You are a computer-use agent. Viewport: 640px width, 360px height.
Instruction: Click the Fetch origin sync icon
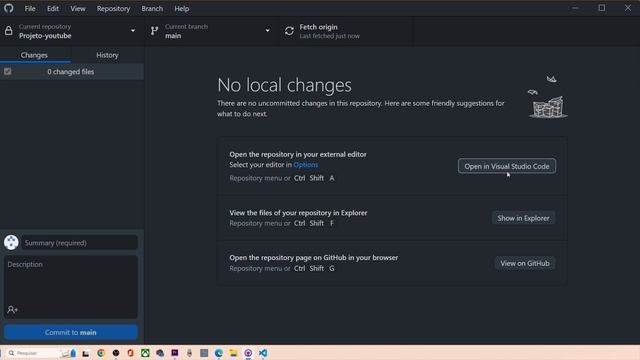point(289,31)
